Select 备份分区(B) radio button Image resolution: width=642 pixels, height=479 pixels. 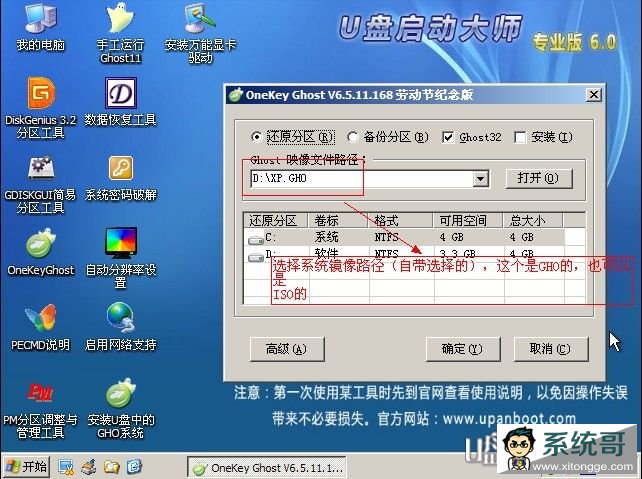coord(352,137)
